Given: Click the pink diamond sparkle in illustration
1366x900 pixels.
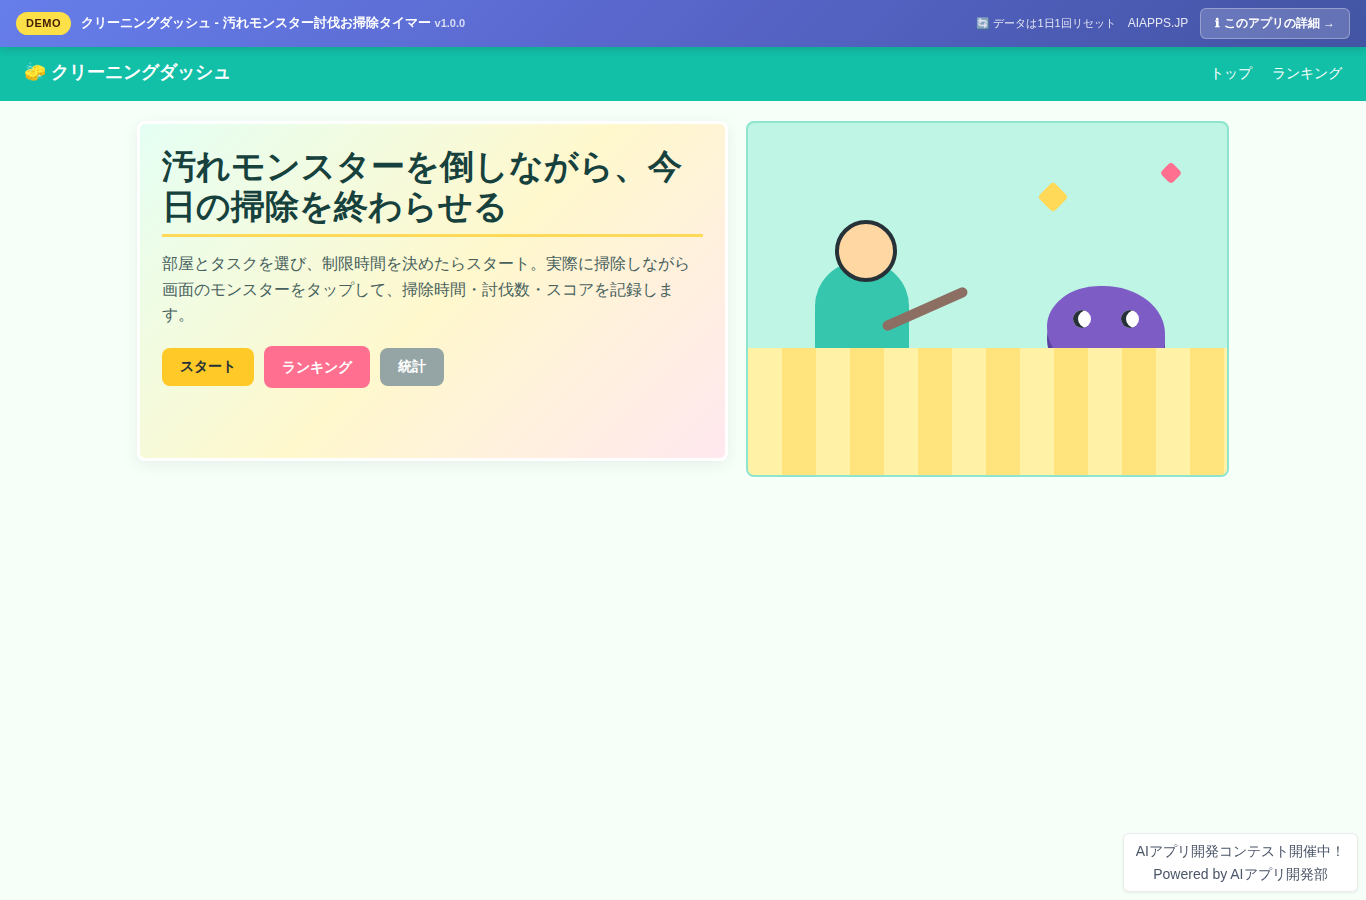Looking at the screenshot, I should pos(1171,173).
